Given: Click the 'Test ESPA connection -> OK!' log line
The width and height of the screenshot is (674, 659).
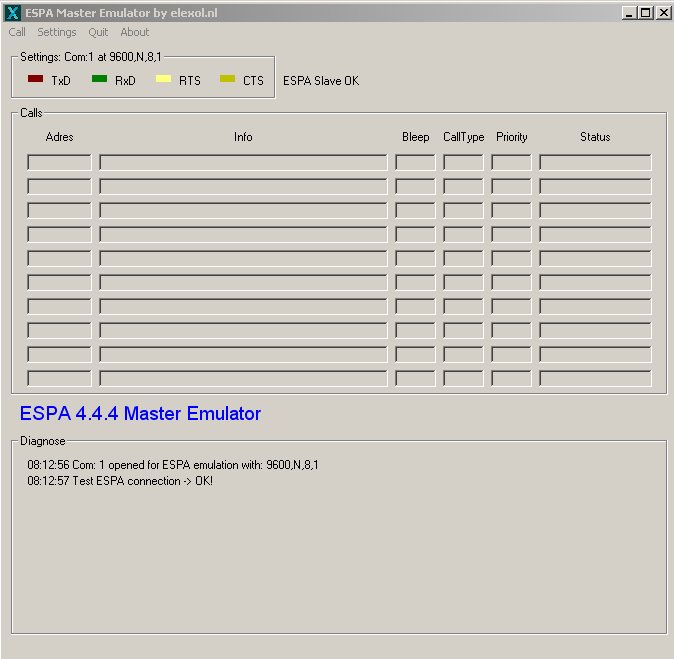Looking at the screenshot, I should 120,481.
